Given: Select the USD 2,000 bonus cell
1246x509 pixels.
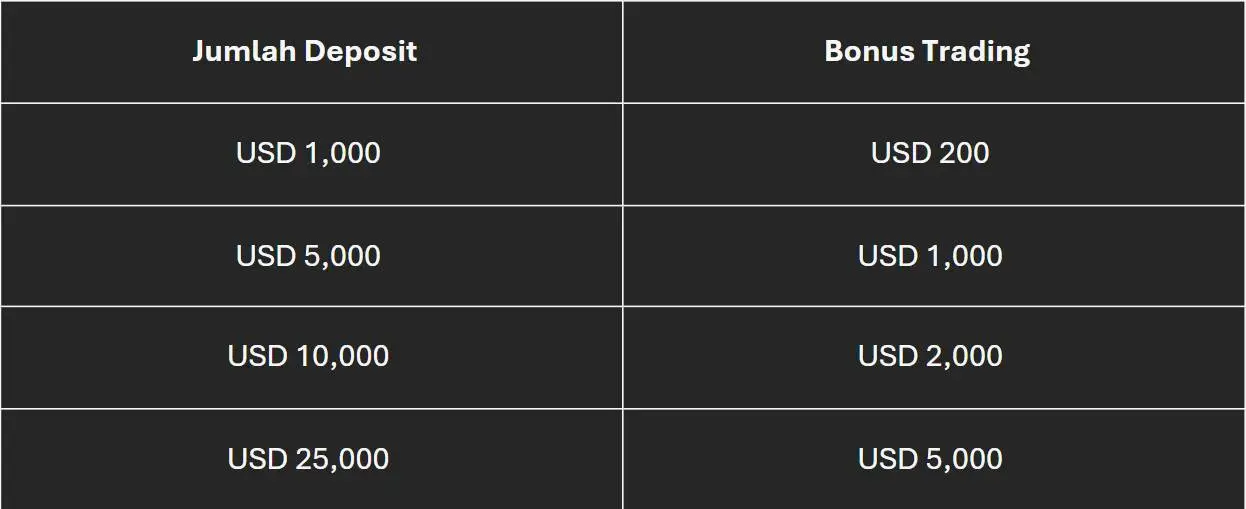Looking at the screenshot, I should pos(934,357).
